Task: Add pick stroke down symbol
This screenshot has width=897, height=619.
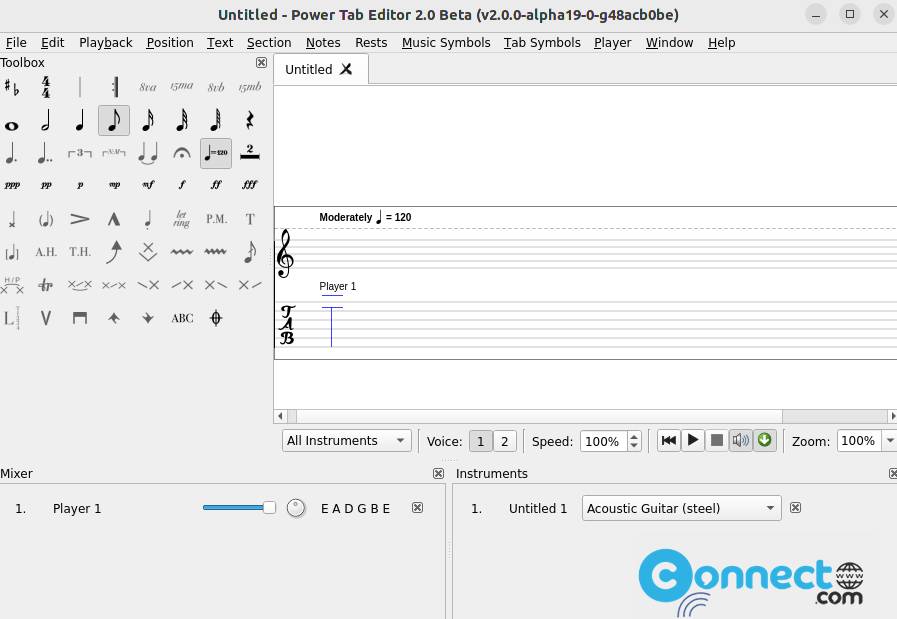Action: [80, 318]
